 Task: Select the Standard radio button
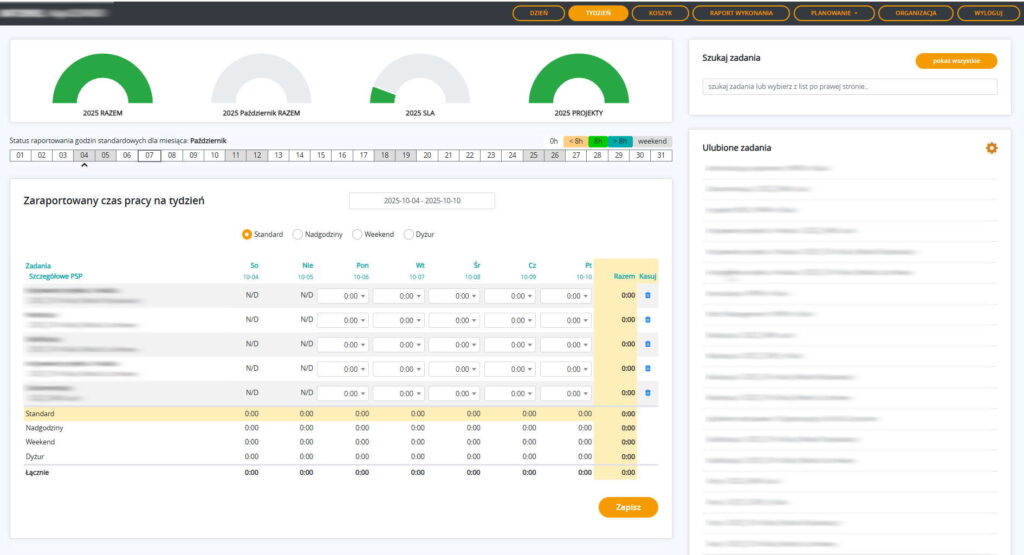247,234
